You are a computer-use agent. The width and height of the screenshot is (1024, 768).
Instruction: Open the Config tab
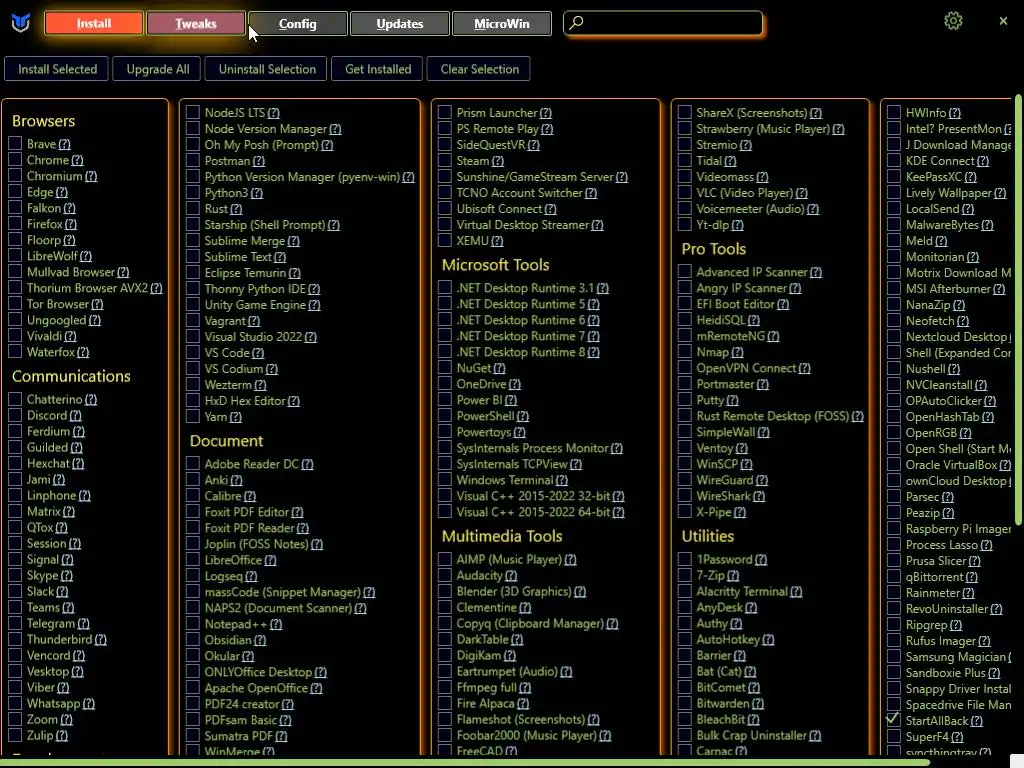(x=298, y=24)
